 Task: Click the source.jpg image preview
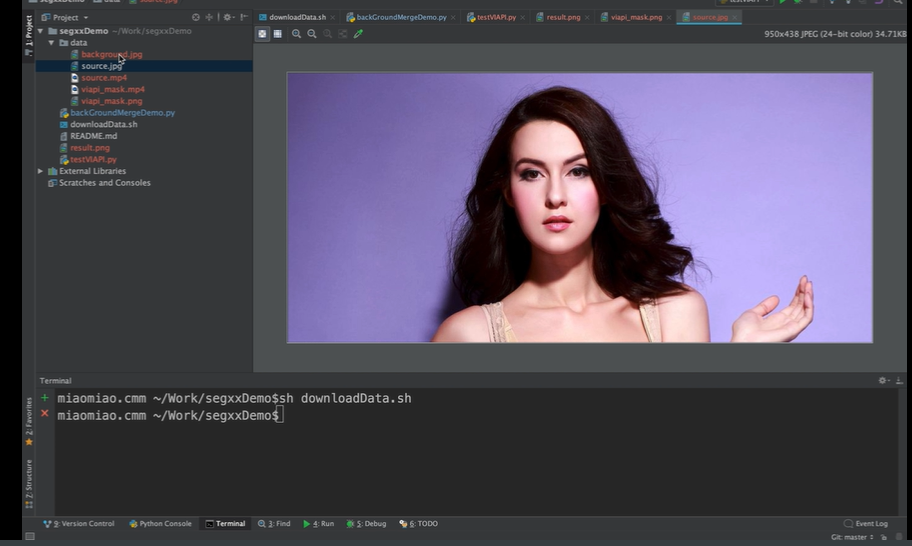pos(579,208)
